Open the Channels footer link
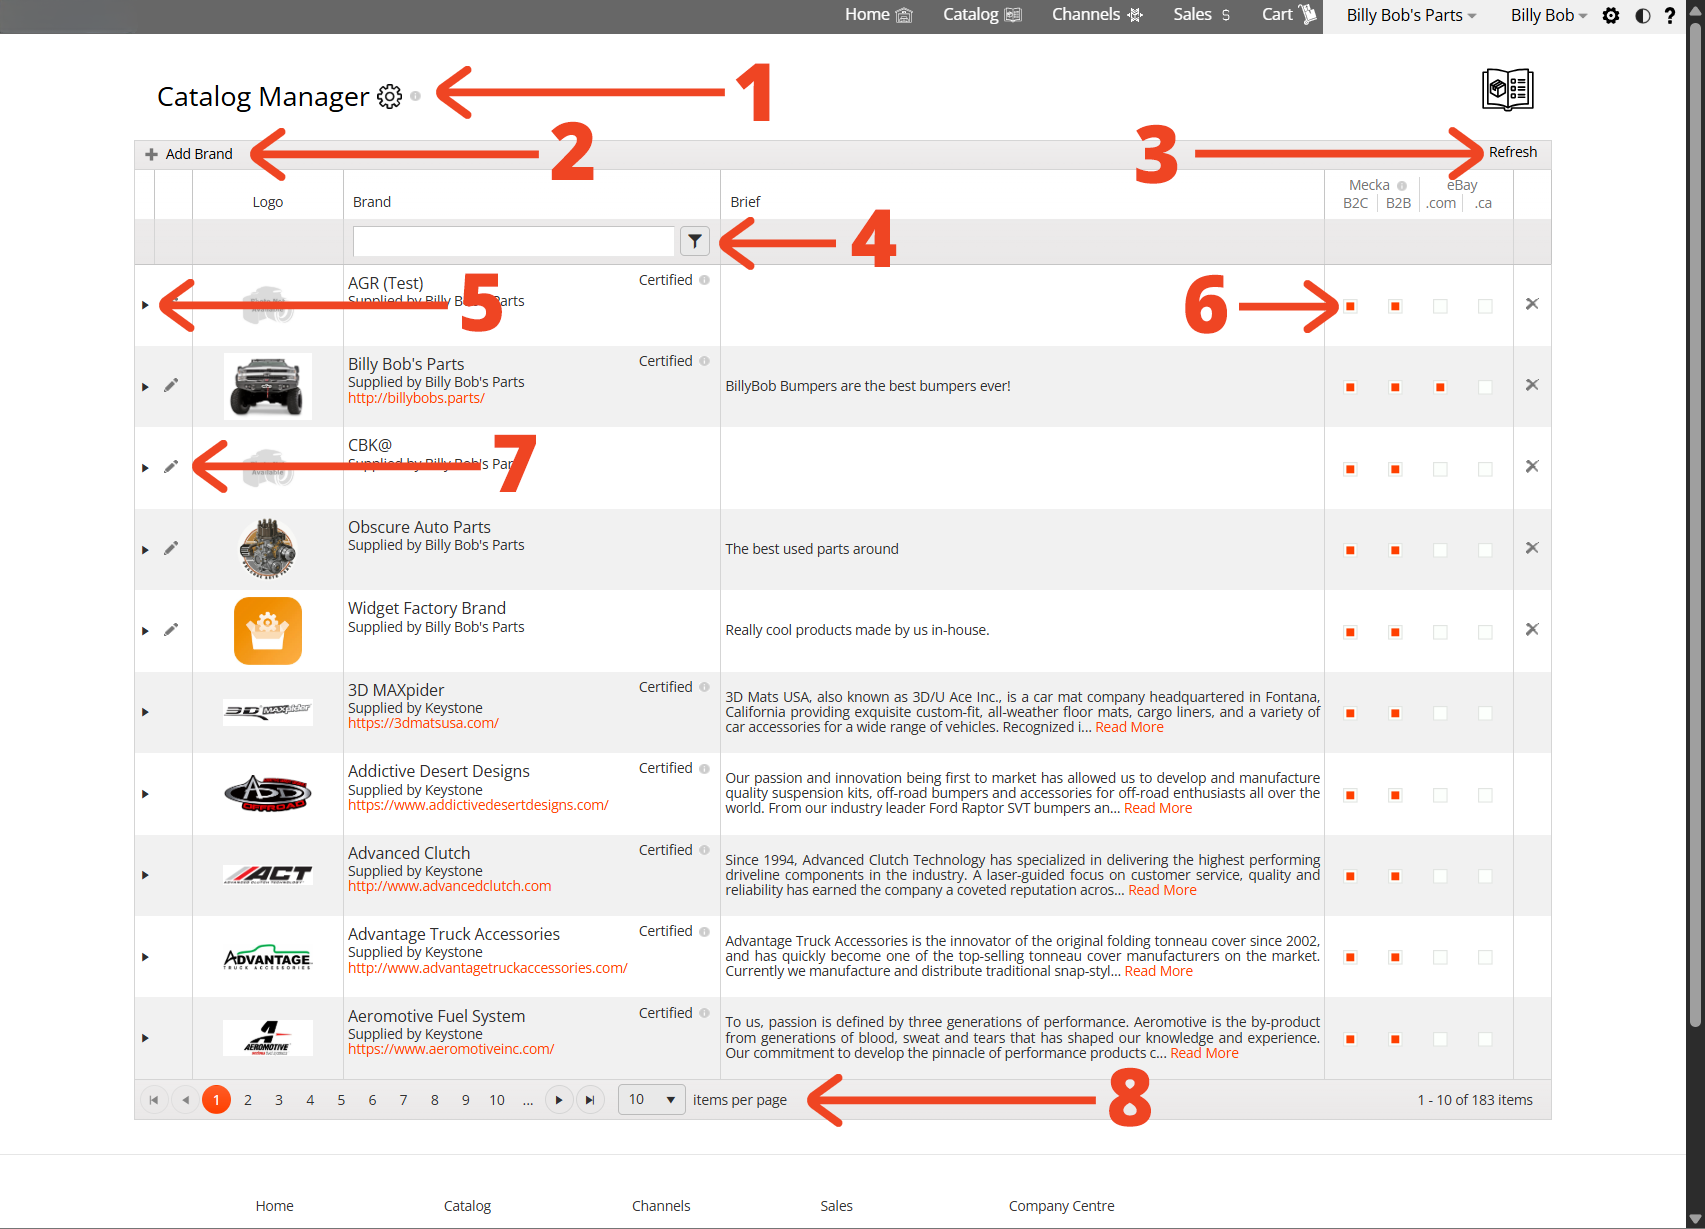1705x1229 pixels. (x=661, y=1206)
